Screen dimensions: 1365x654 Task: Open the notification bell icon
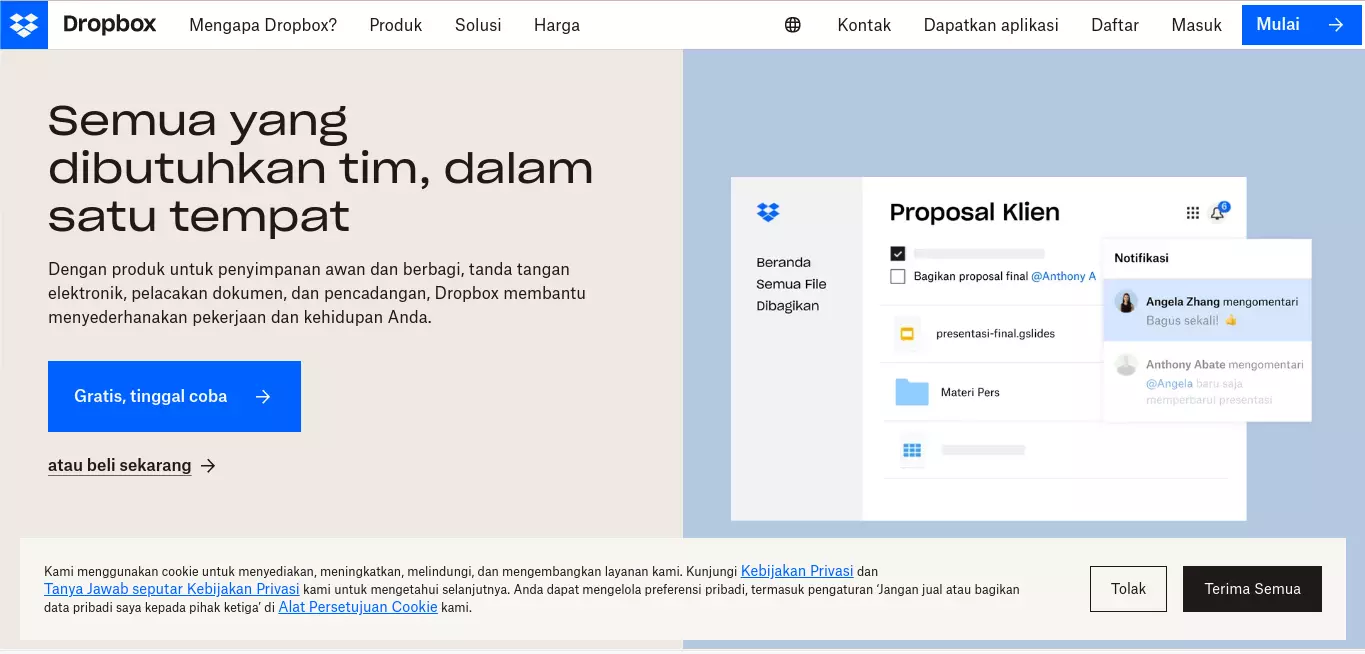tap(1218, 212)
